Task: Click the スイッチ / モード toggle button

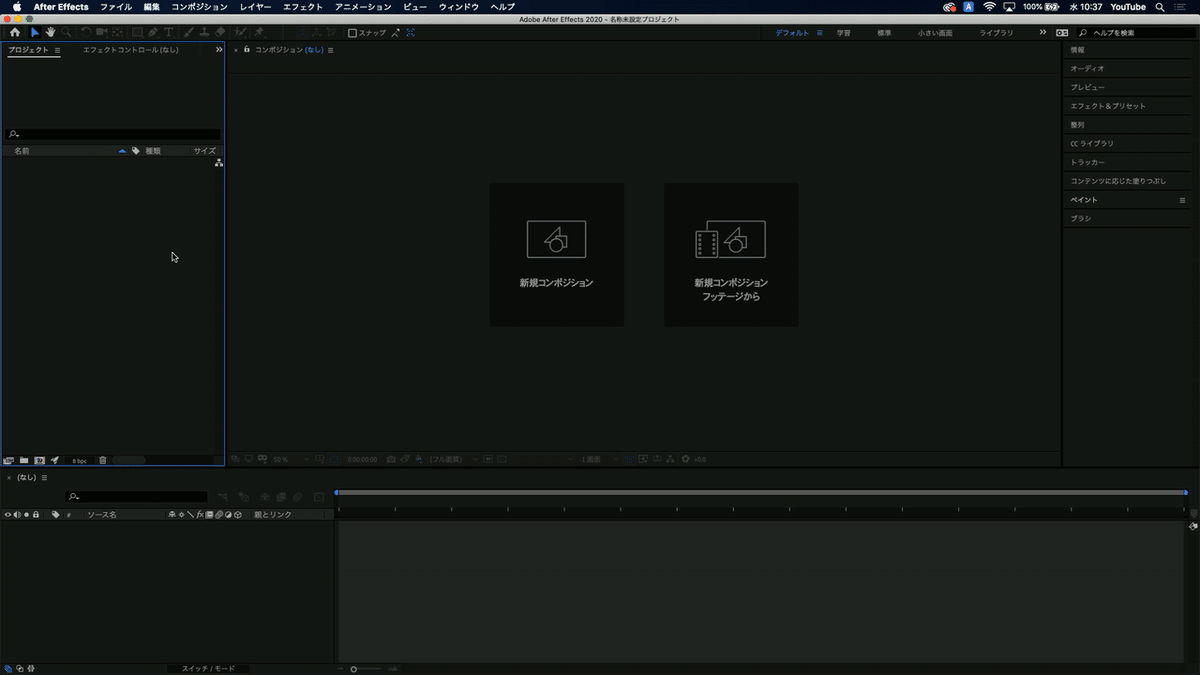Action: [x=208, y=668]
